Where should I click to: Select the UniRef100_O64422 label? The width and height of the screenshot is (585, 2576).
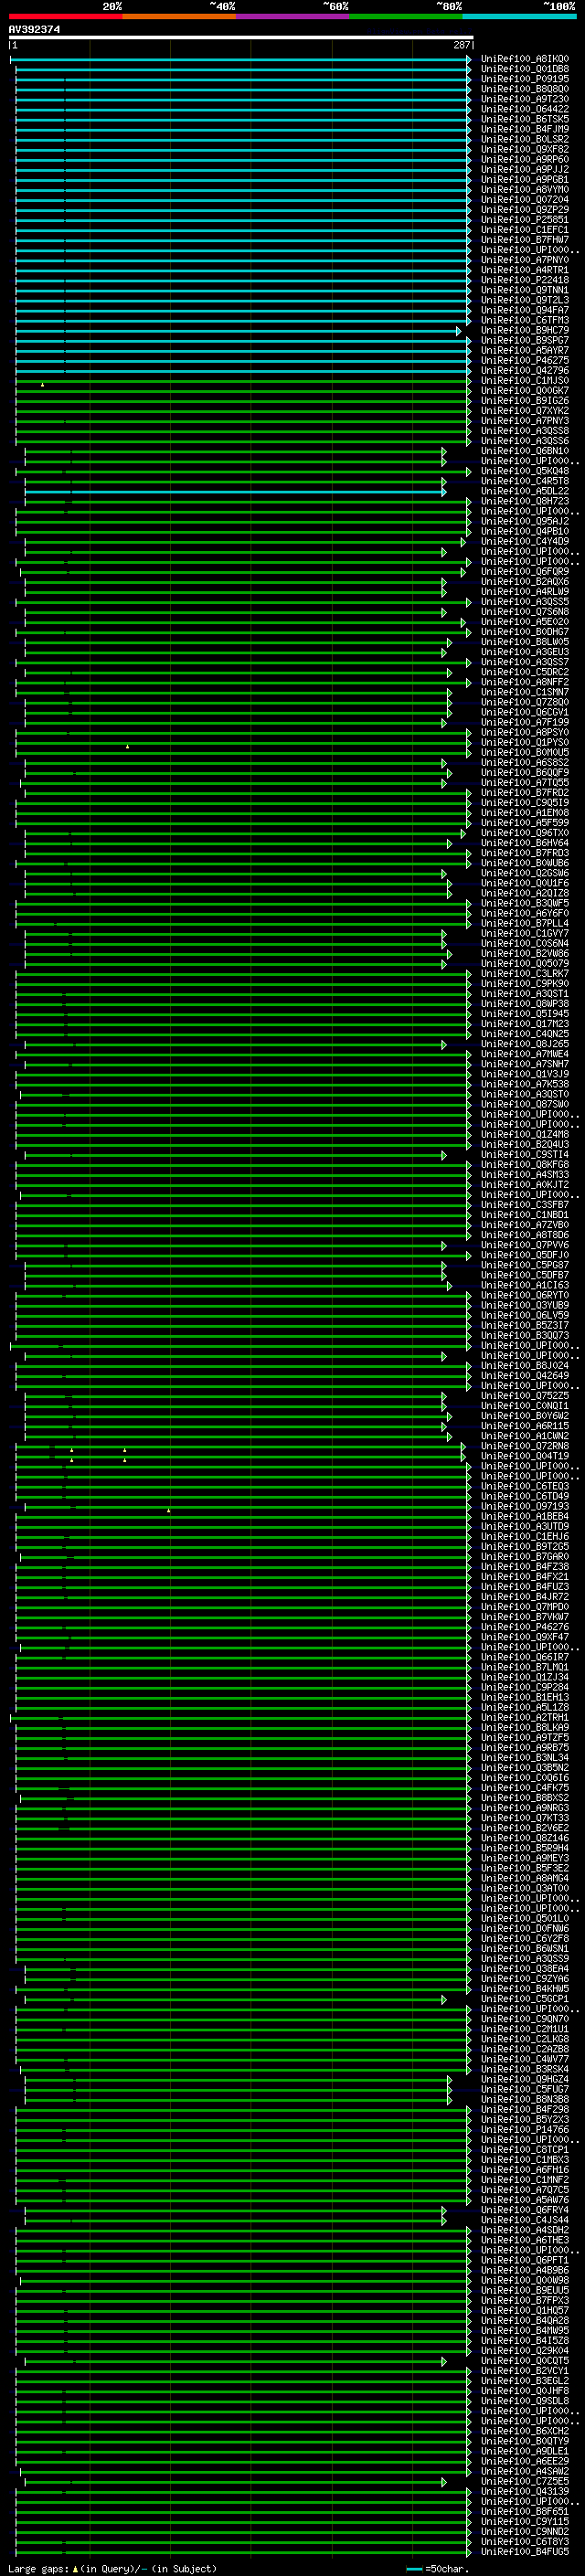pos(524,109)
